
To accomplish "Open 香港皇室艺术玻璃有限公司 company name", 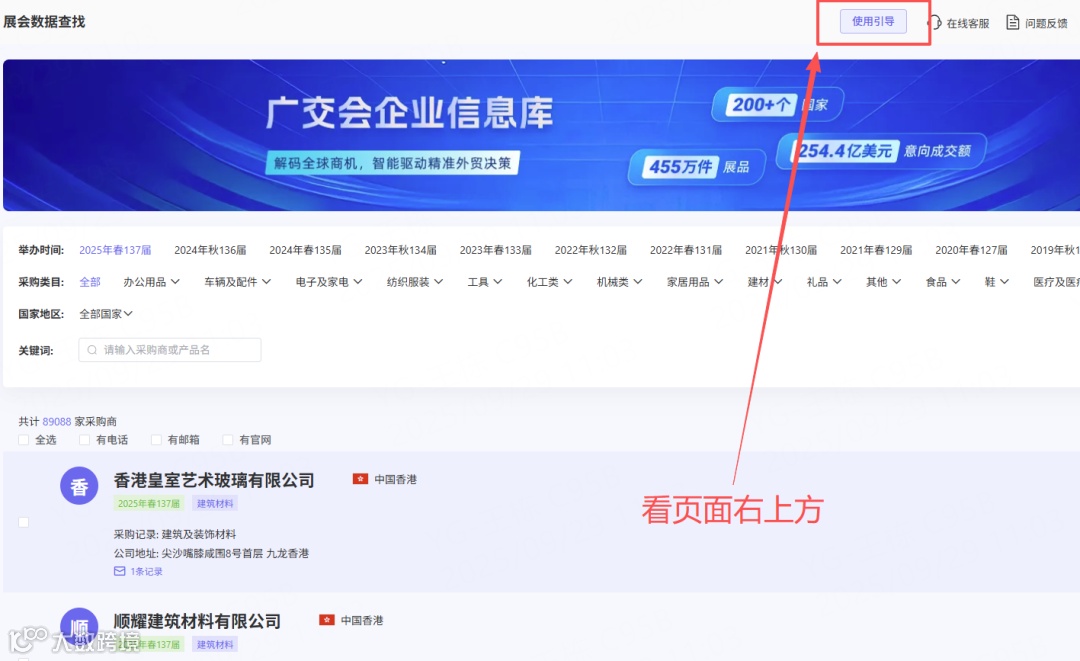I will 214,480.
